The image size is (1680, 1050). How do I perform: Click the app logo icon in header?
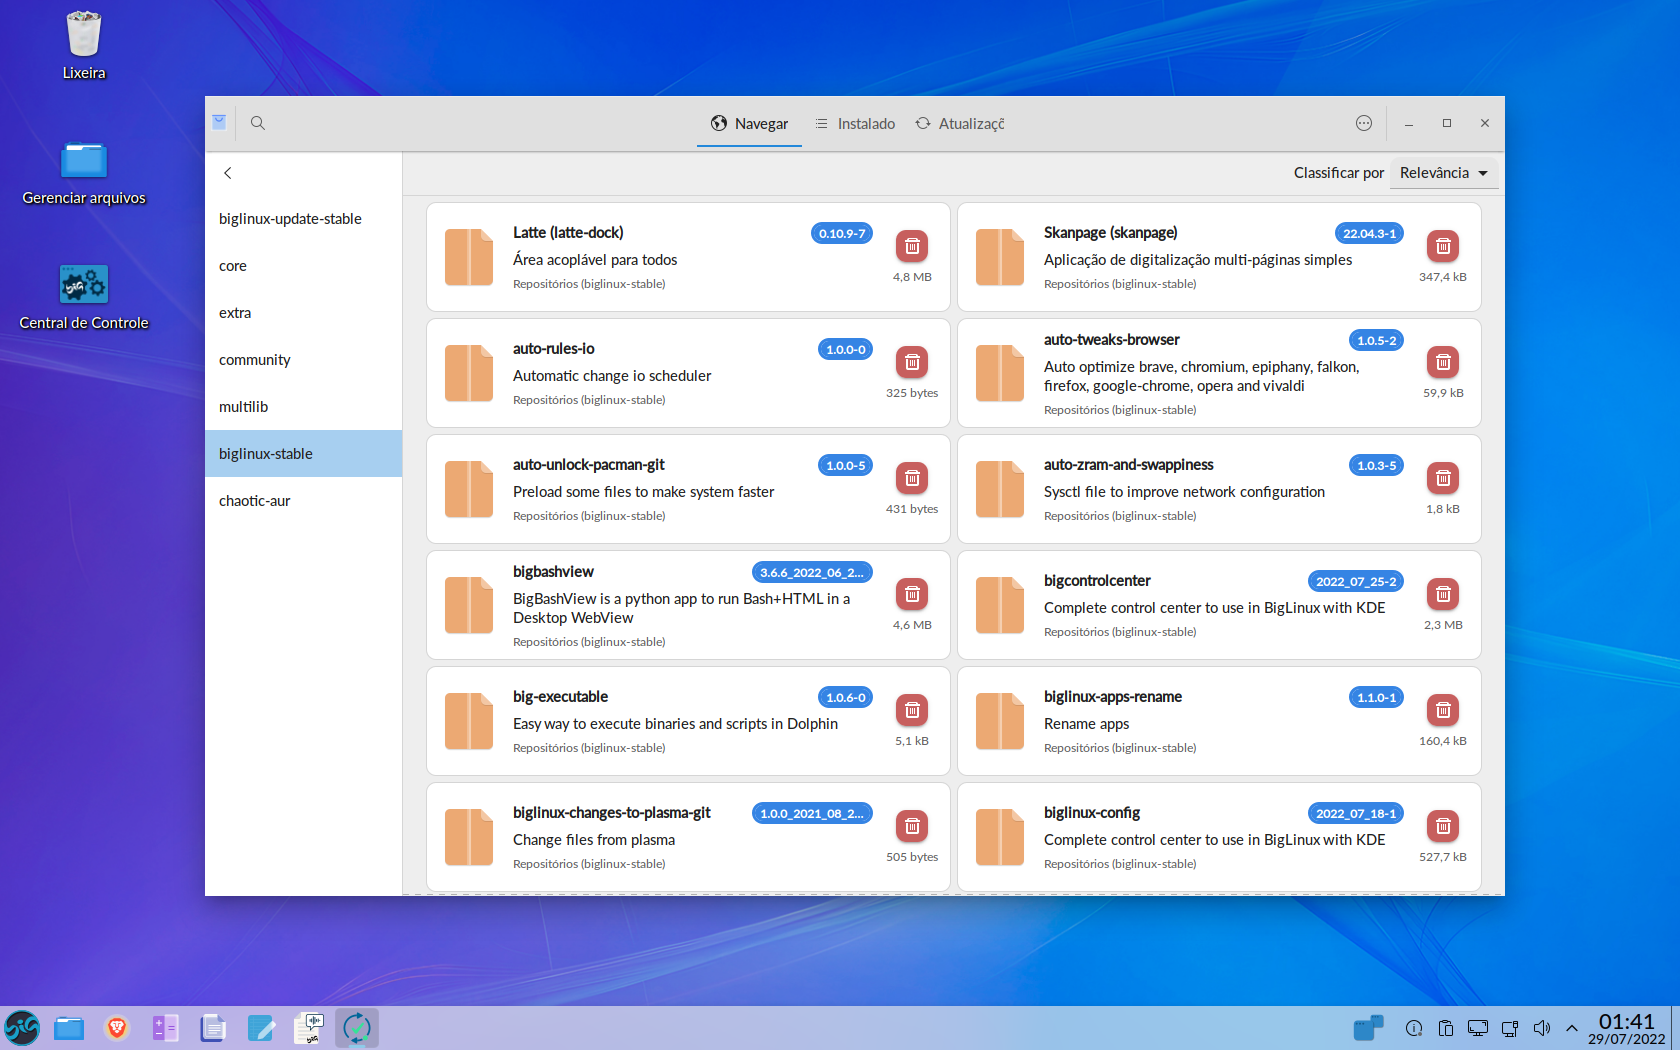click(219, 122)
